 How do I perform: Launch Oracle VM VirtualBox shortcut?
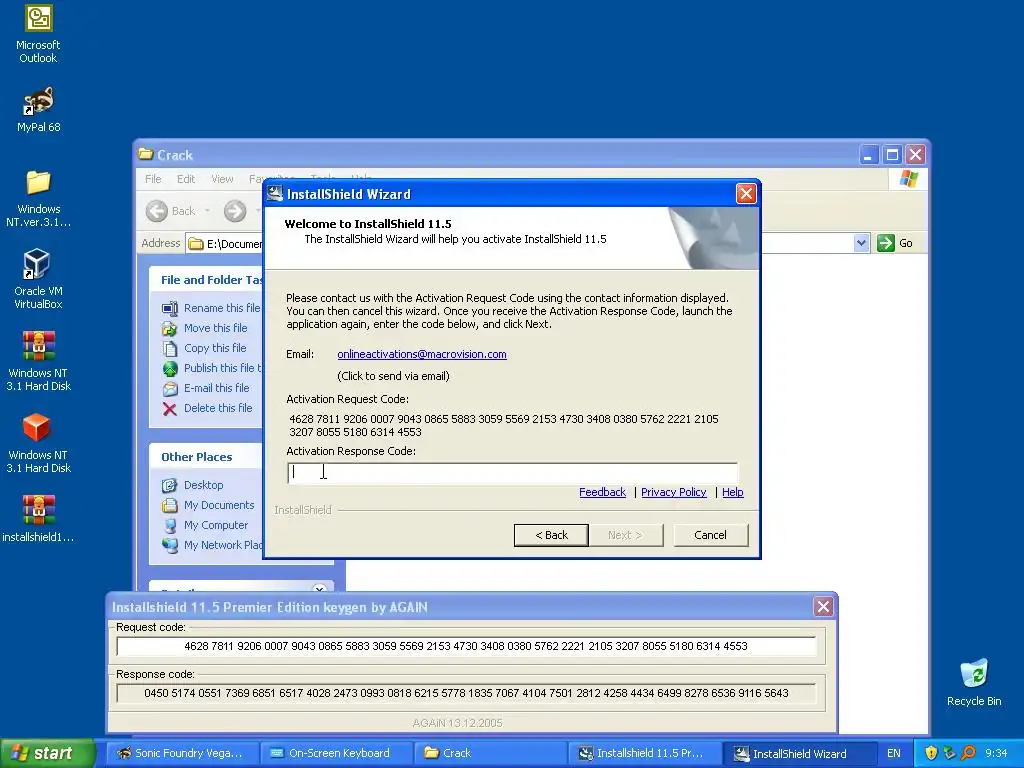tap(38, 280)
